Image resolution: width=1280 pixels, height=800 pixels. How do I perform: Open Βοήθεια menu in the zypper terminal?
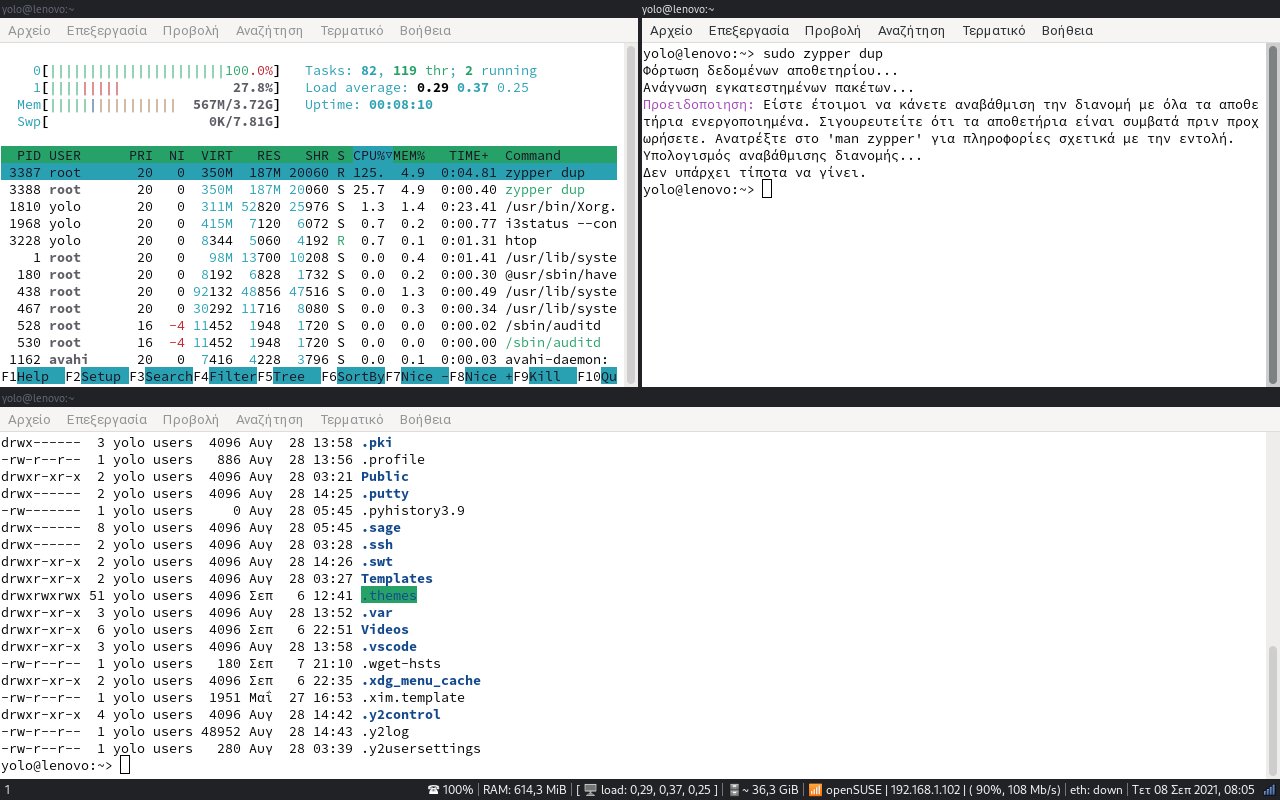(x=1067, y=30)
